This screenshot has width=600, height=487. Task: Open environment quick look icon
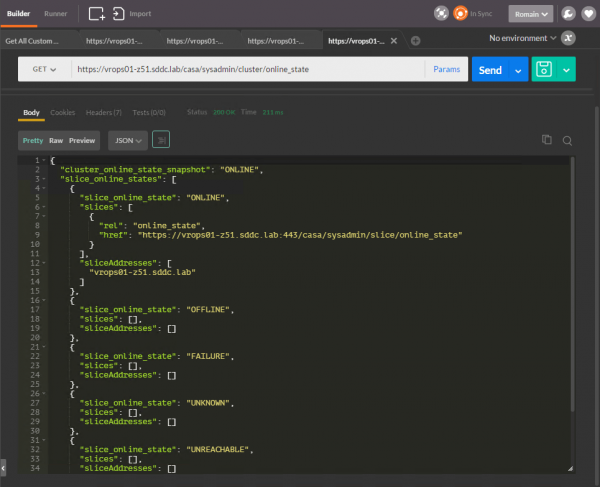(568, 38)
